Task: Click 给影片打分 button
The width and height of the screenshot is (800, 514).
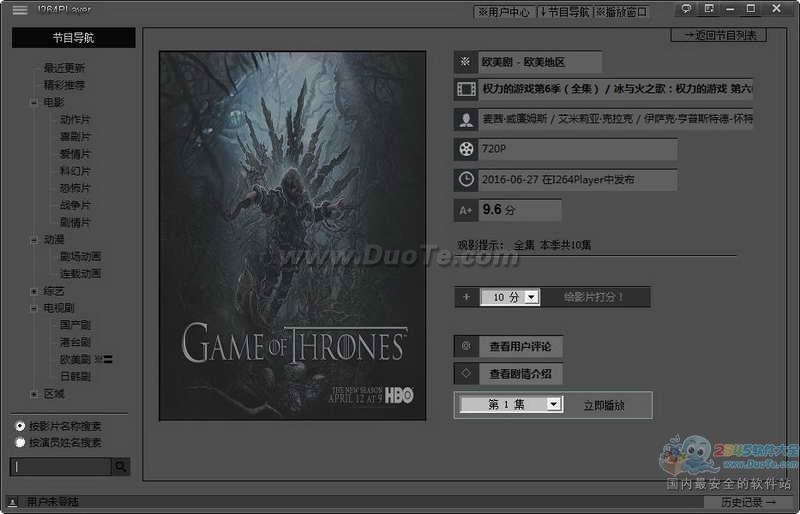Action: [x=594, y=297]
